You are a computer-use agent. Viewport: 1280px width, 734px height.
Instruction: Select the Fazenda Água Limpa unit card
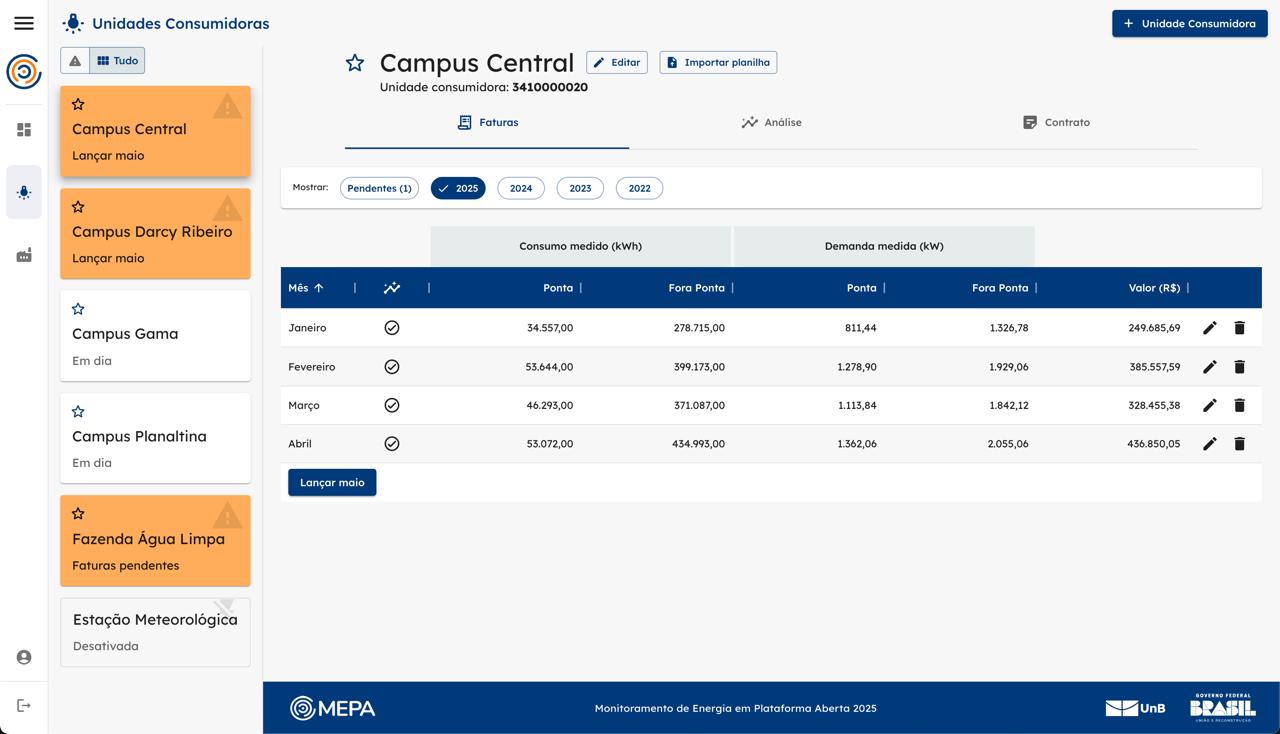155,541
